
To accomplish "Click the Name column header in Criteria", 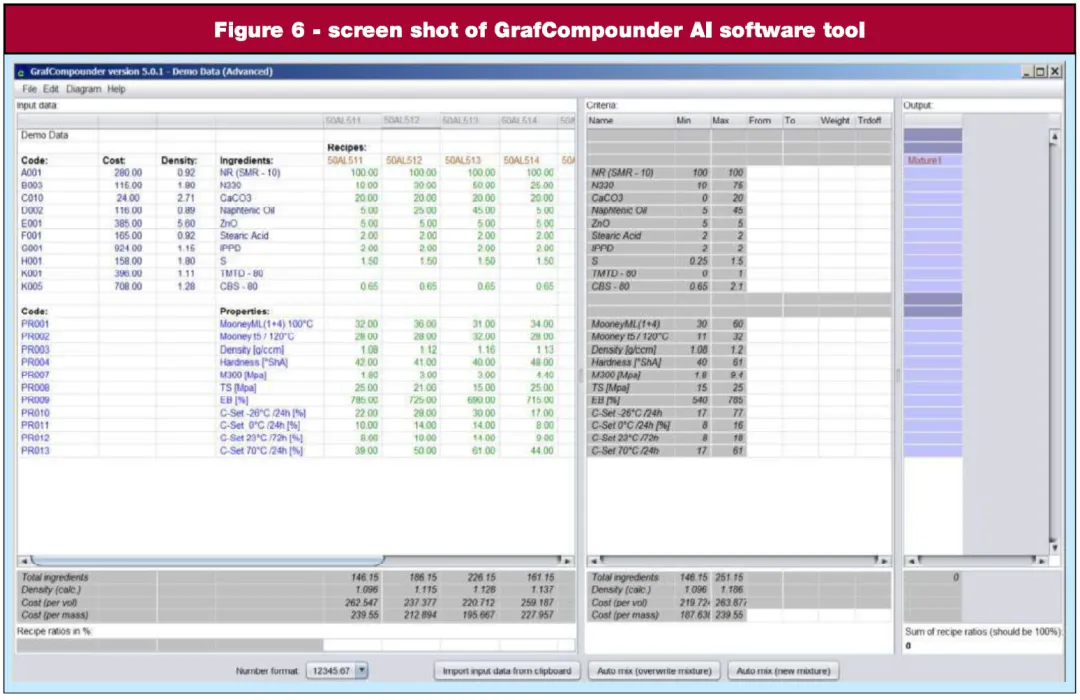I will pos(629,121).
